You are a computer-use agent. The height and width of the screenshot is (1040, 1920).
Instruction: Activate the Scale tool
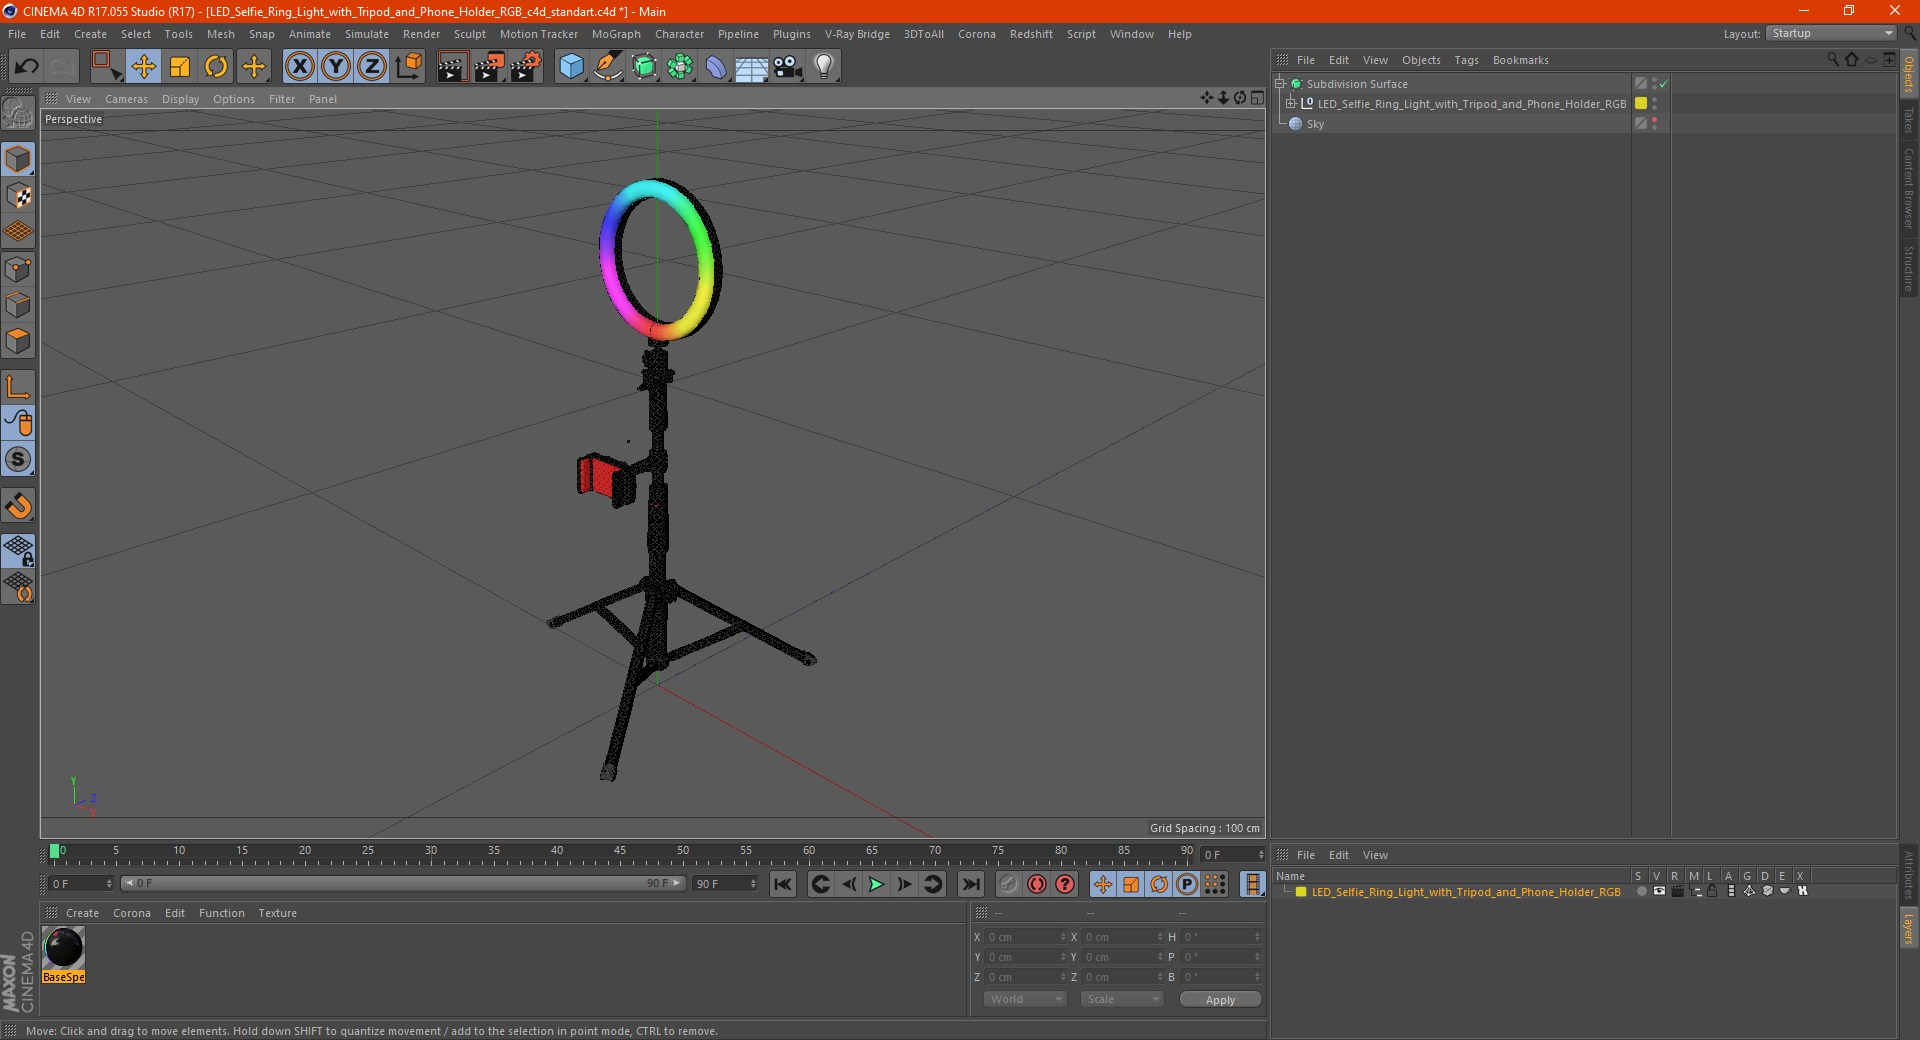(x=180, y=67)
